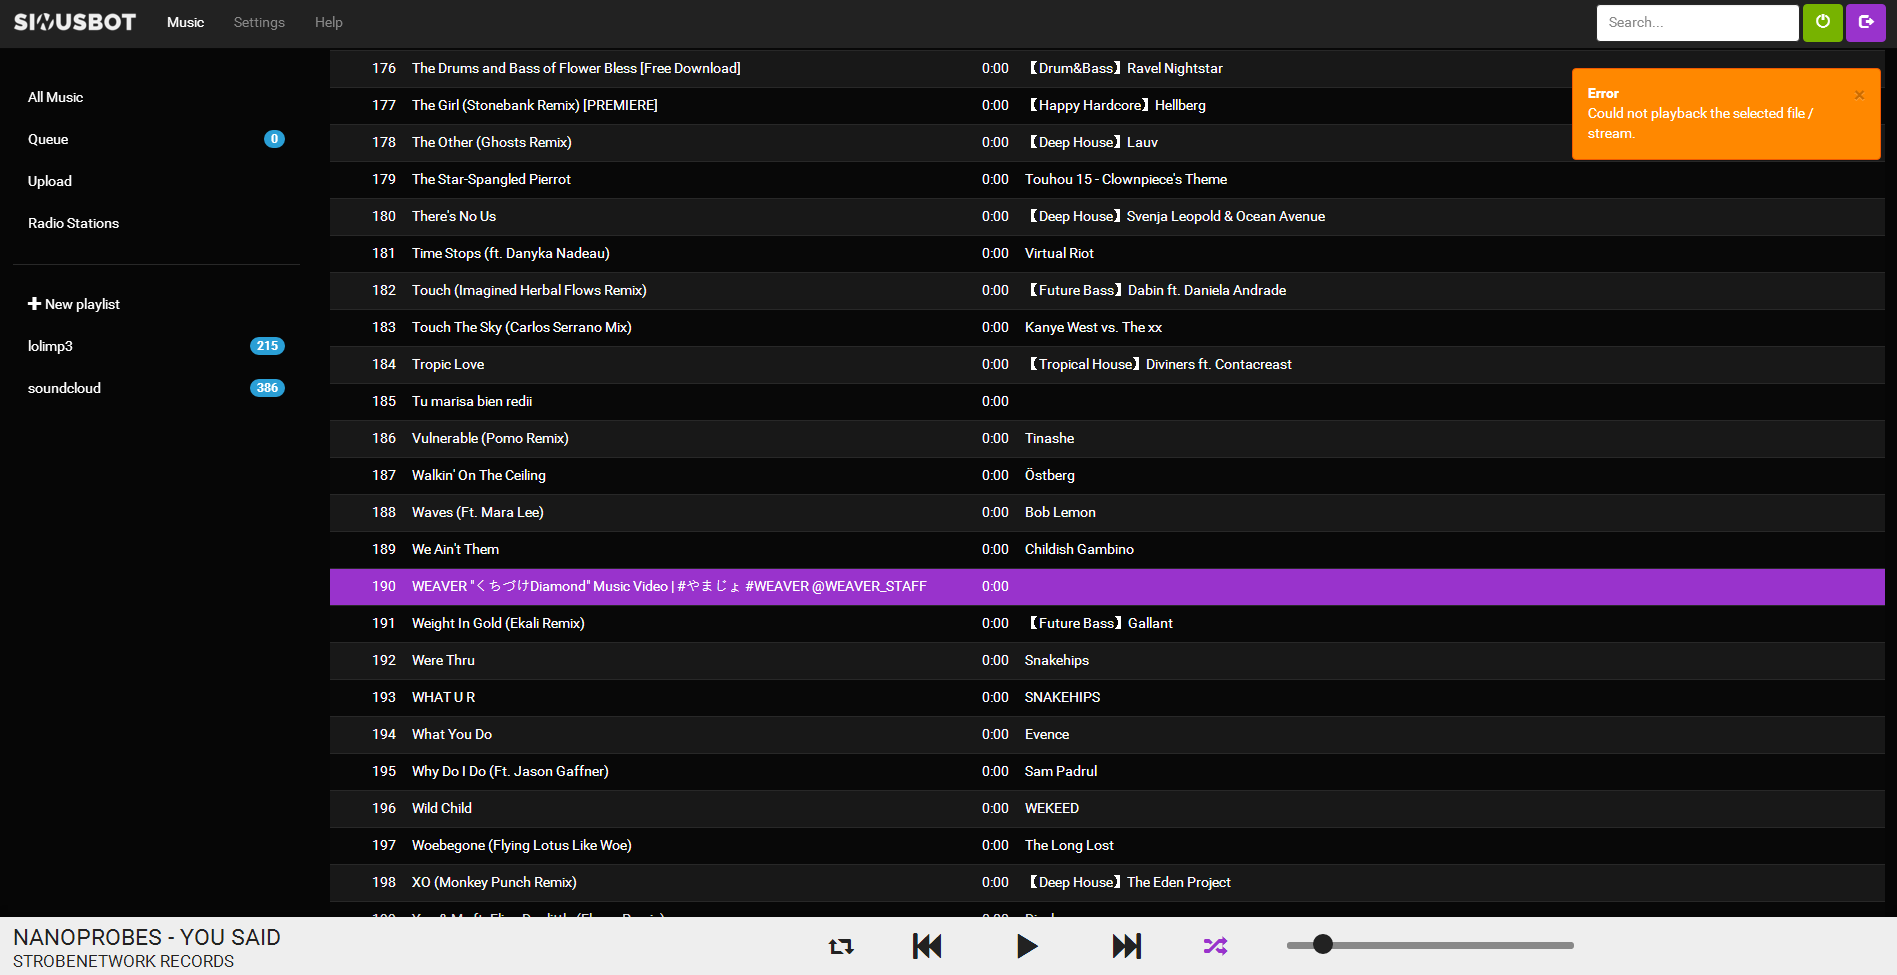Focus the Search input field
The height and width of the screenshot is (975, 1897).
tap(1697, 22)
